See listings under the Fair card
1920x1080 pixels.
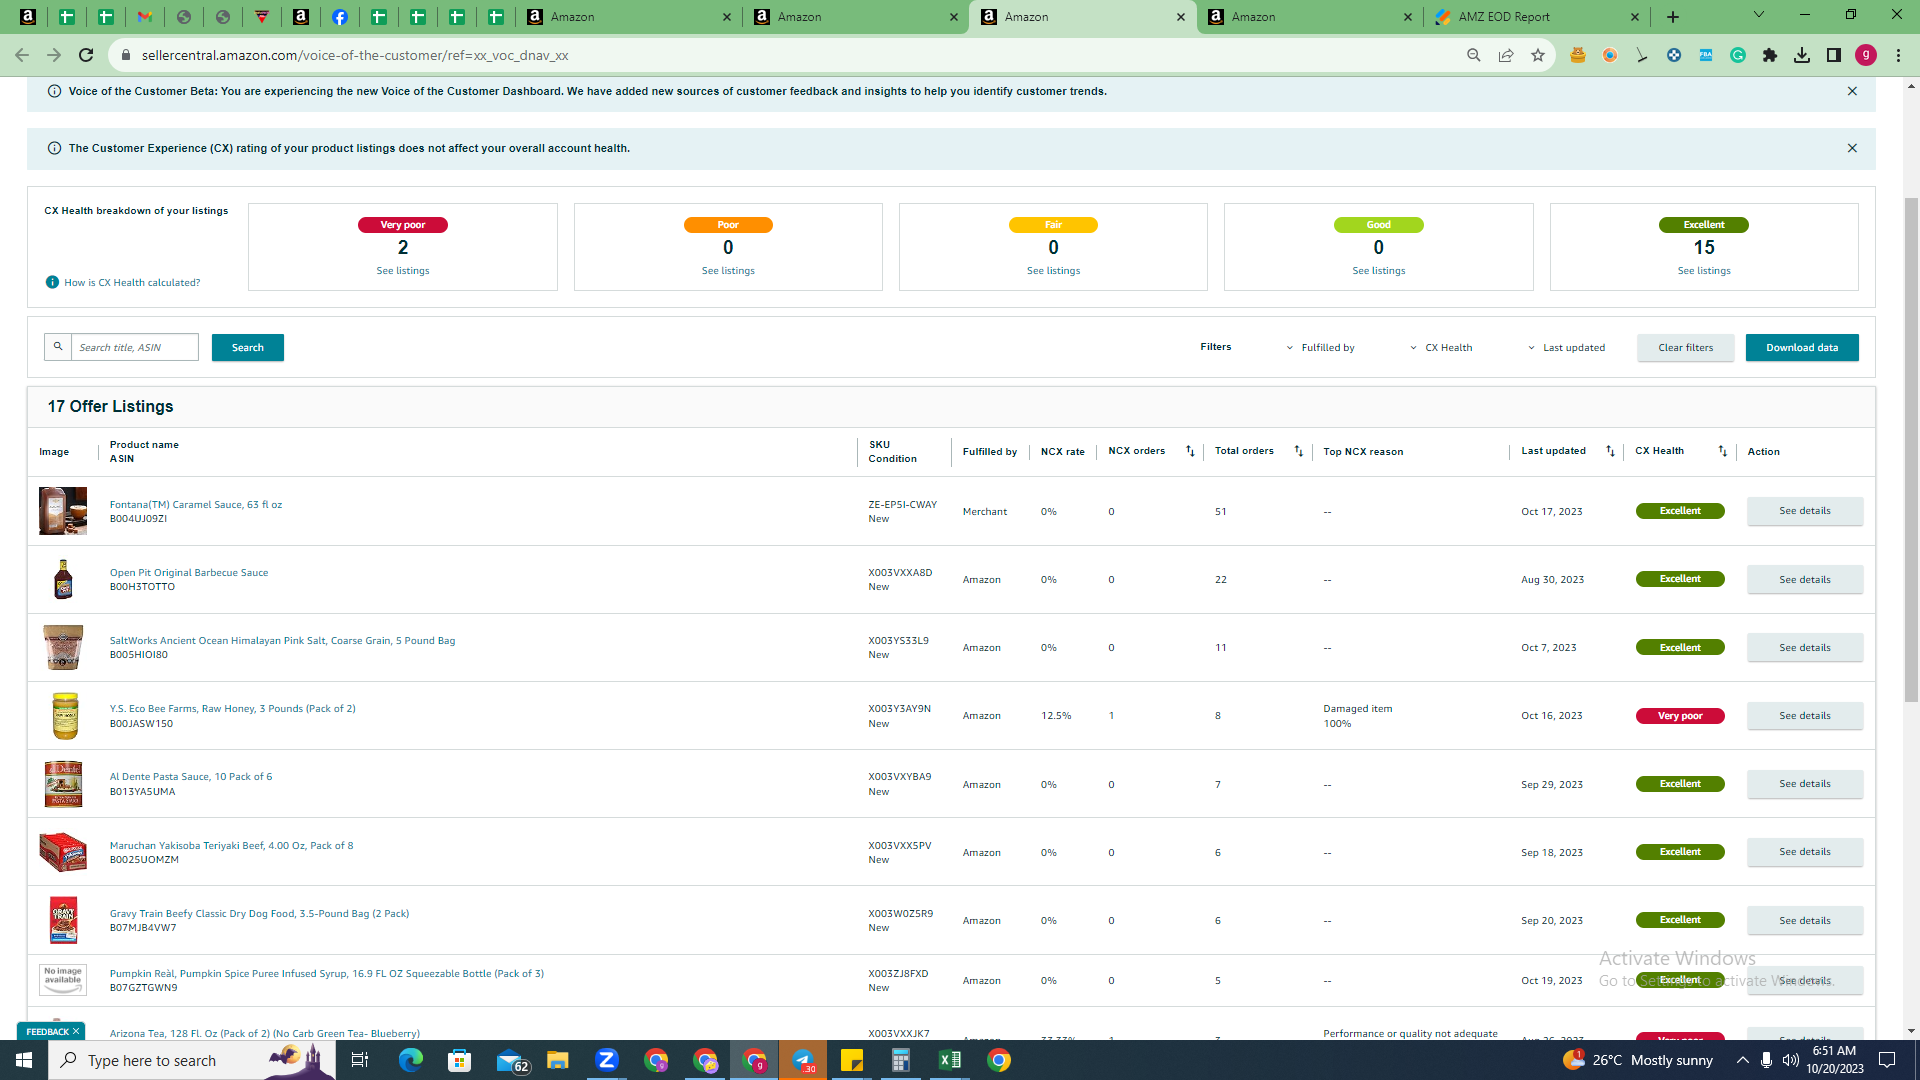1053,271
